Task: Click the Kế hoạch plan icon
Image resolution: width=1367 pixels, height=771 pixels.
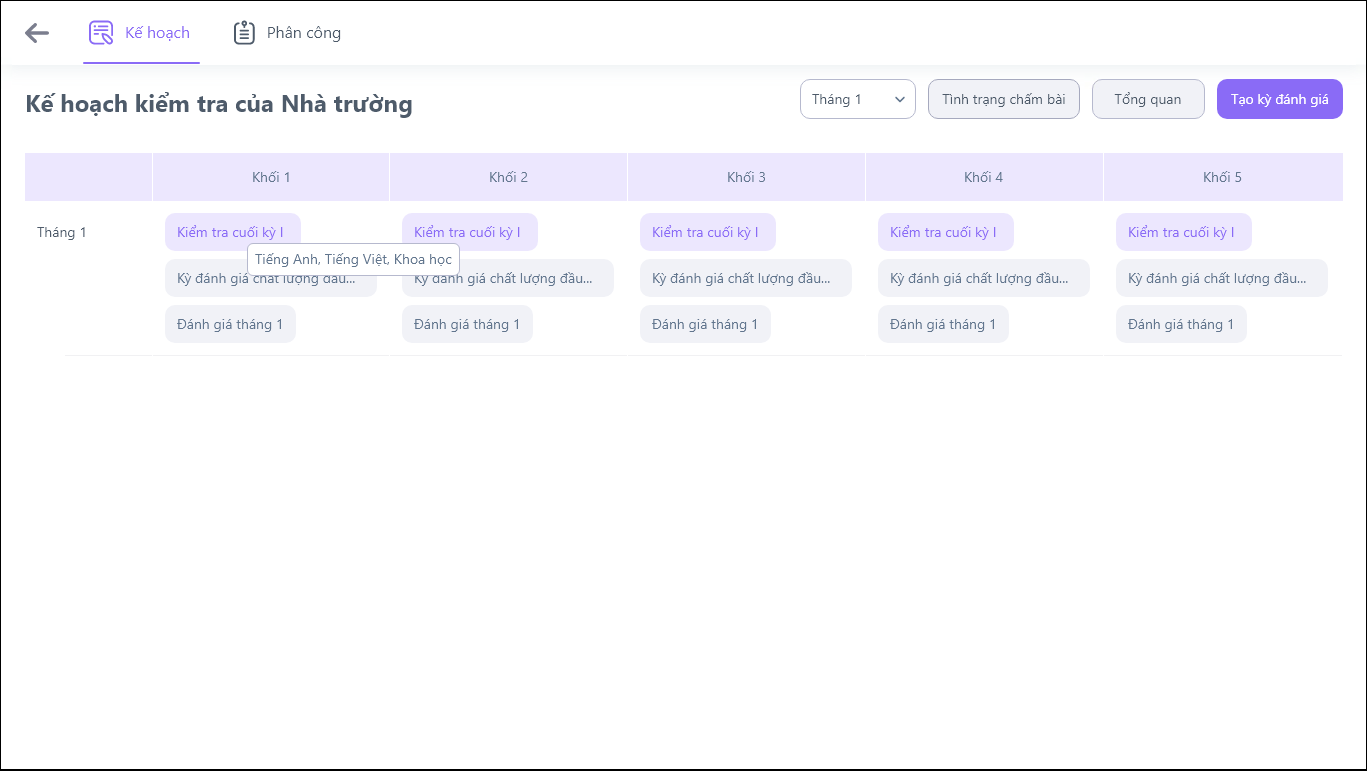Action: [x=101, y=33]
